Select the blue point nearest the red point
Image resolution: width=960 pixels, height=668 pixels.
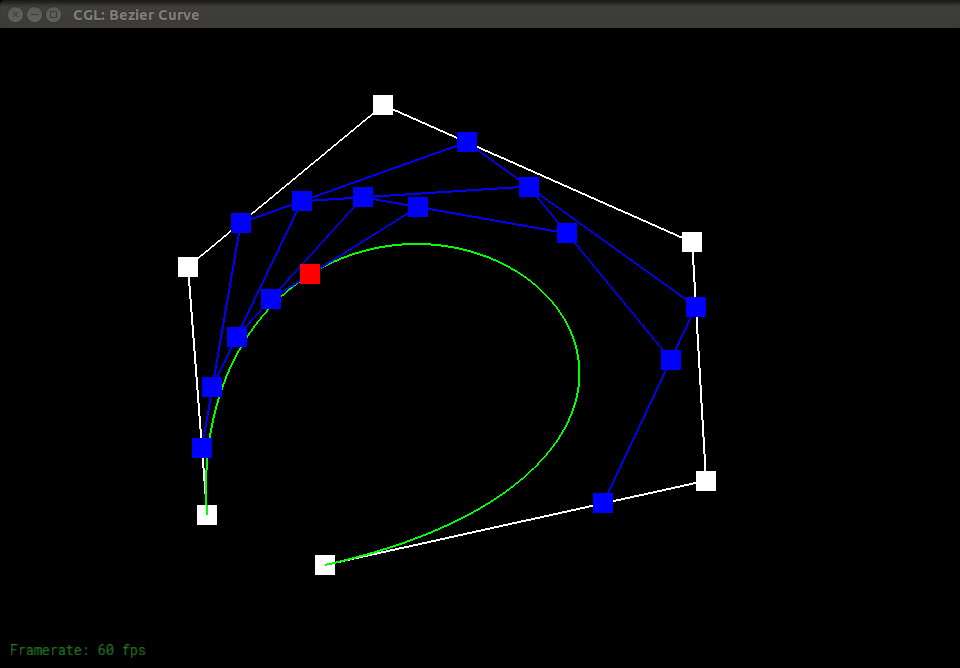(271, 299)
